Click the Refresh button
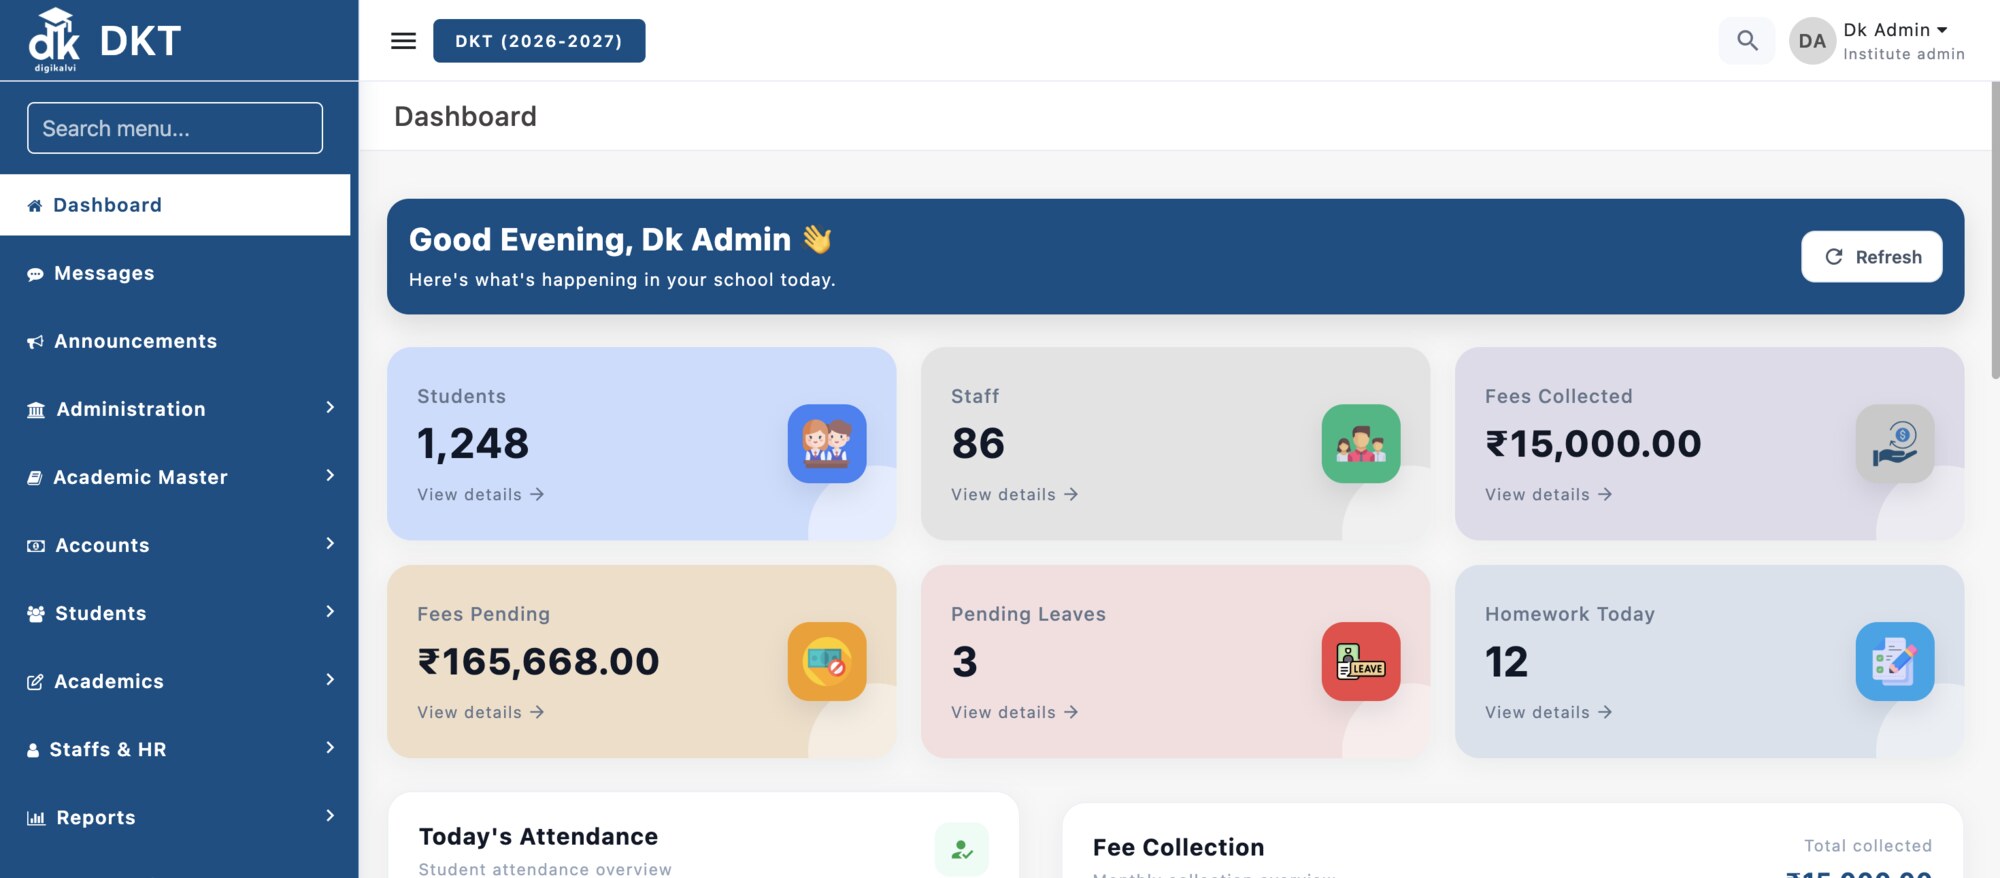This screenshot has width=2000, height=878. (1872, 257)
